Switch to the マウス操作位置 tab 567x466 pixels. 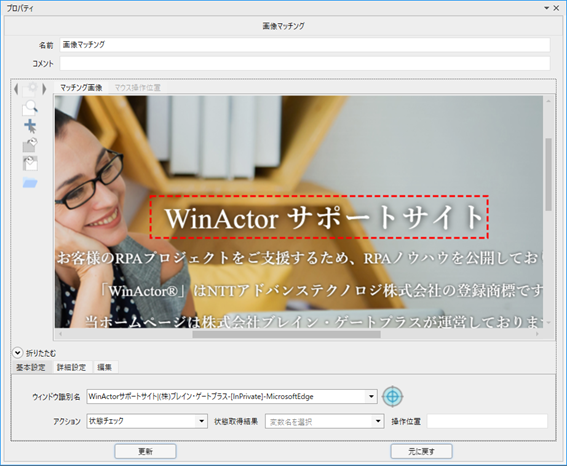(x=137, y=87)
